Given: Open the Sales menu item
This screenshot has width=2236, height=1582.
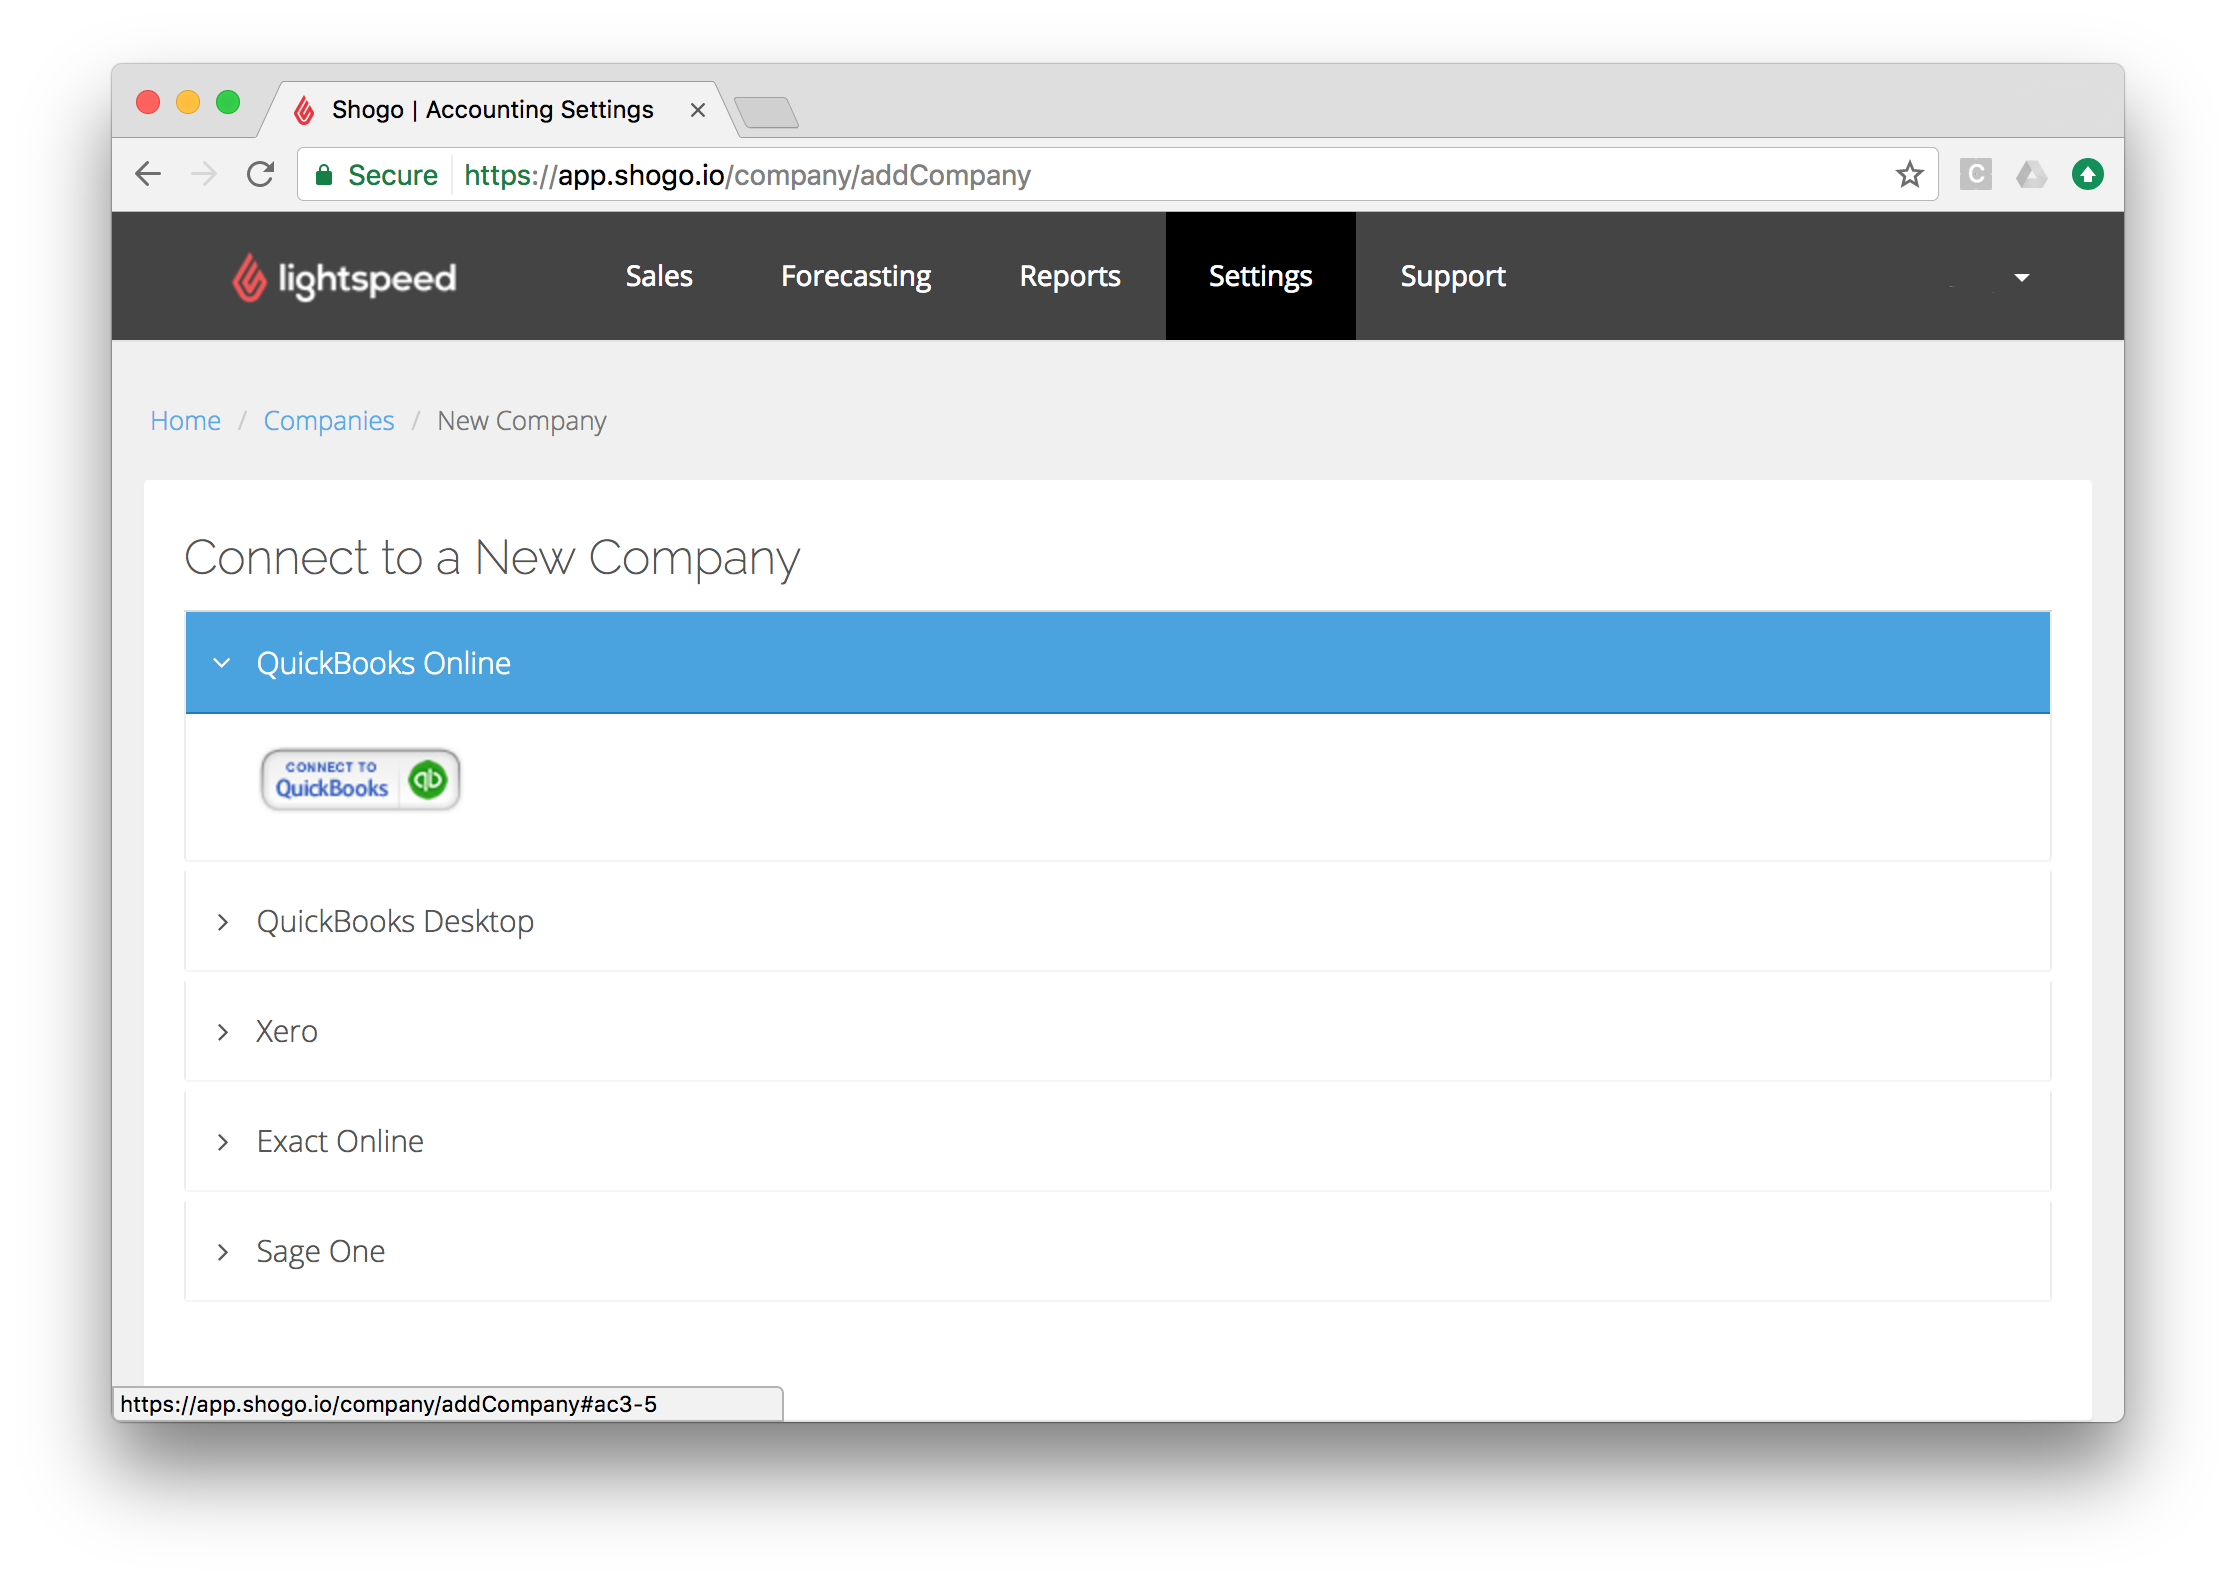Looking at the screenshot, I should [656, 276].
